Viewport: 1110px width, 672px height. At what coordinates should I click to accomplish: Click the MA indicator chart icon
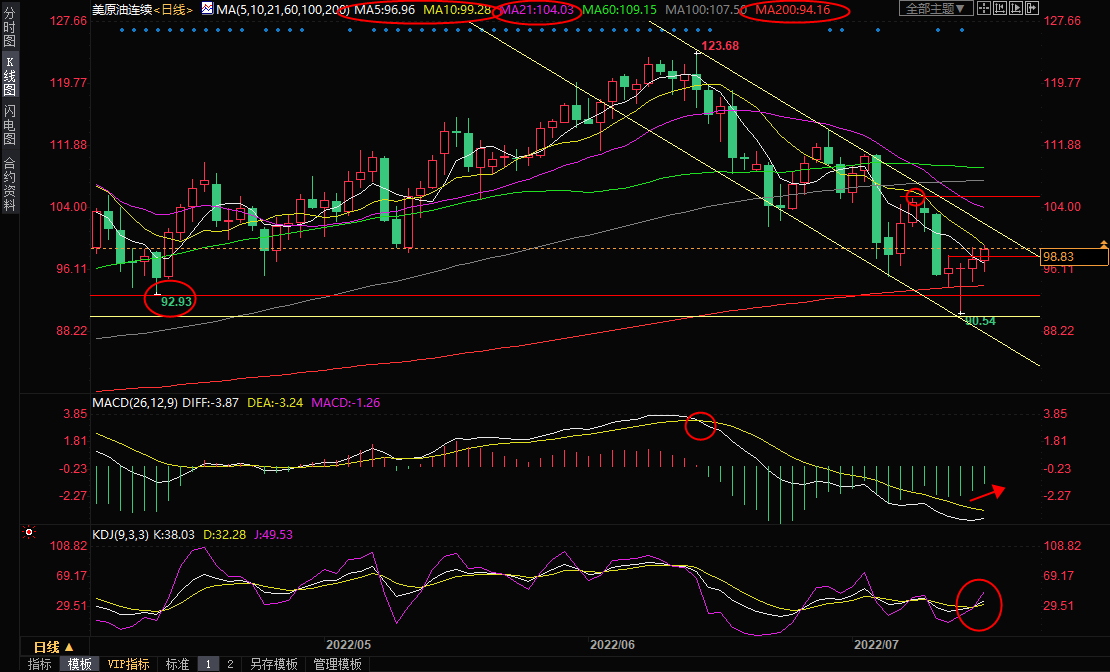click(207, 9)
